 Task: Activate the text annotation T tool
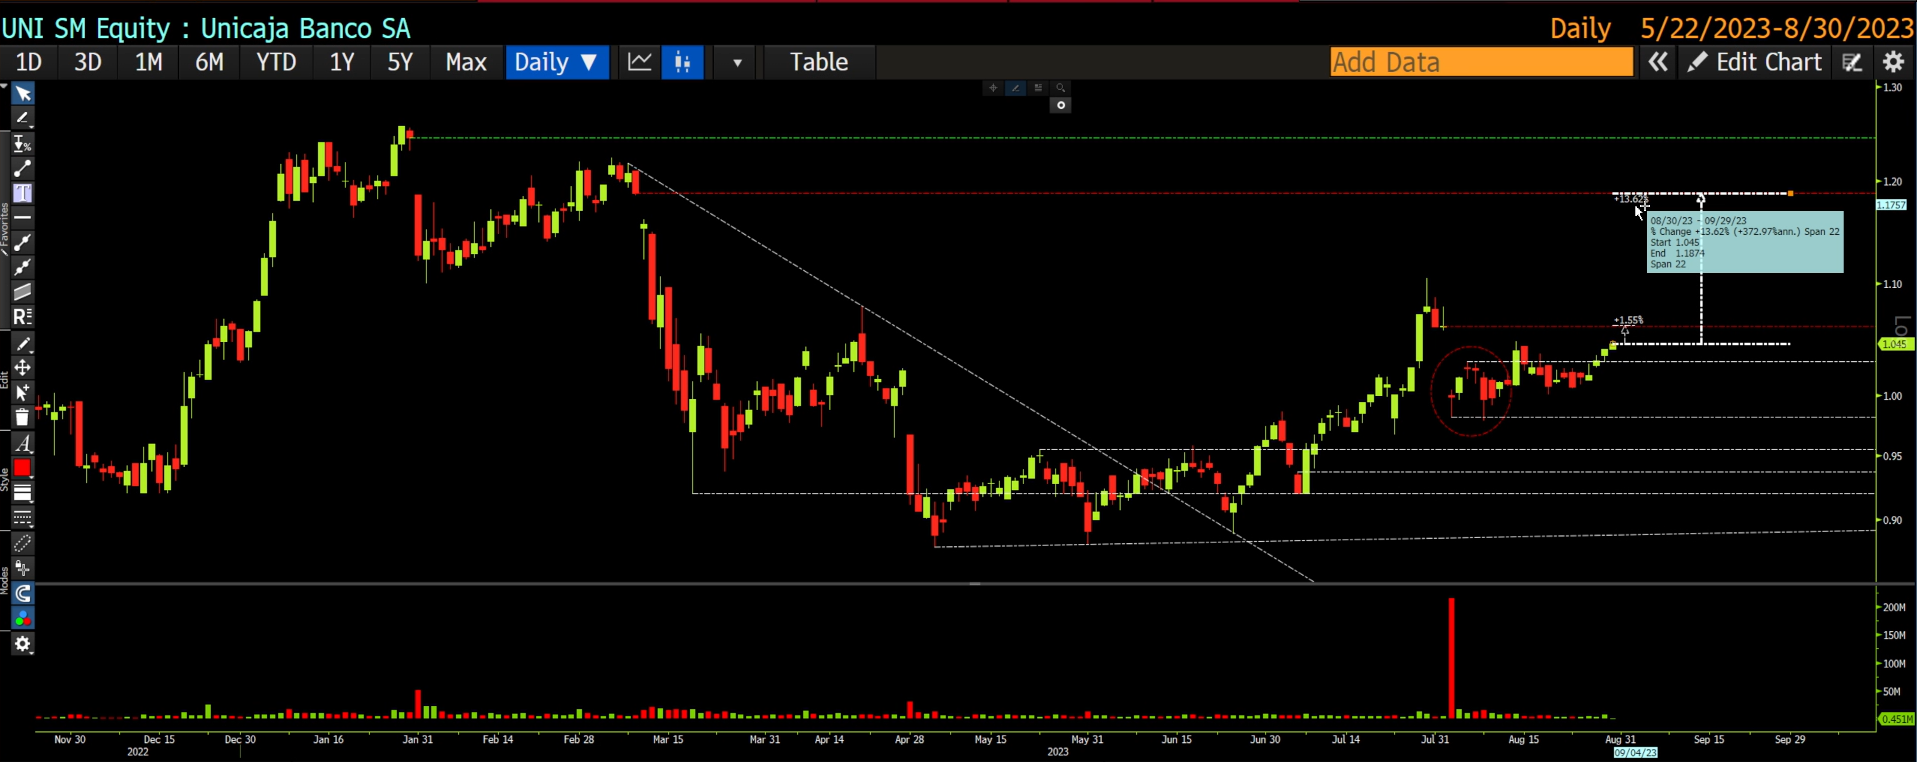point(22,193)
